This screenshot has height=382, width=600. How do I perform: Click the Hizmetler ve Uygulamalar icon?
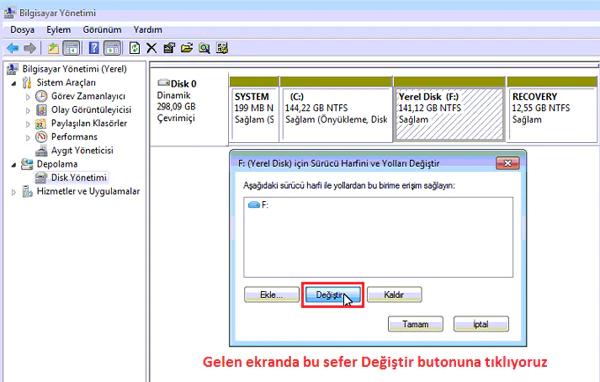point(27,191)
